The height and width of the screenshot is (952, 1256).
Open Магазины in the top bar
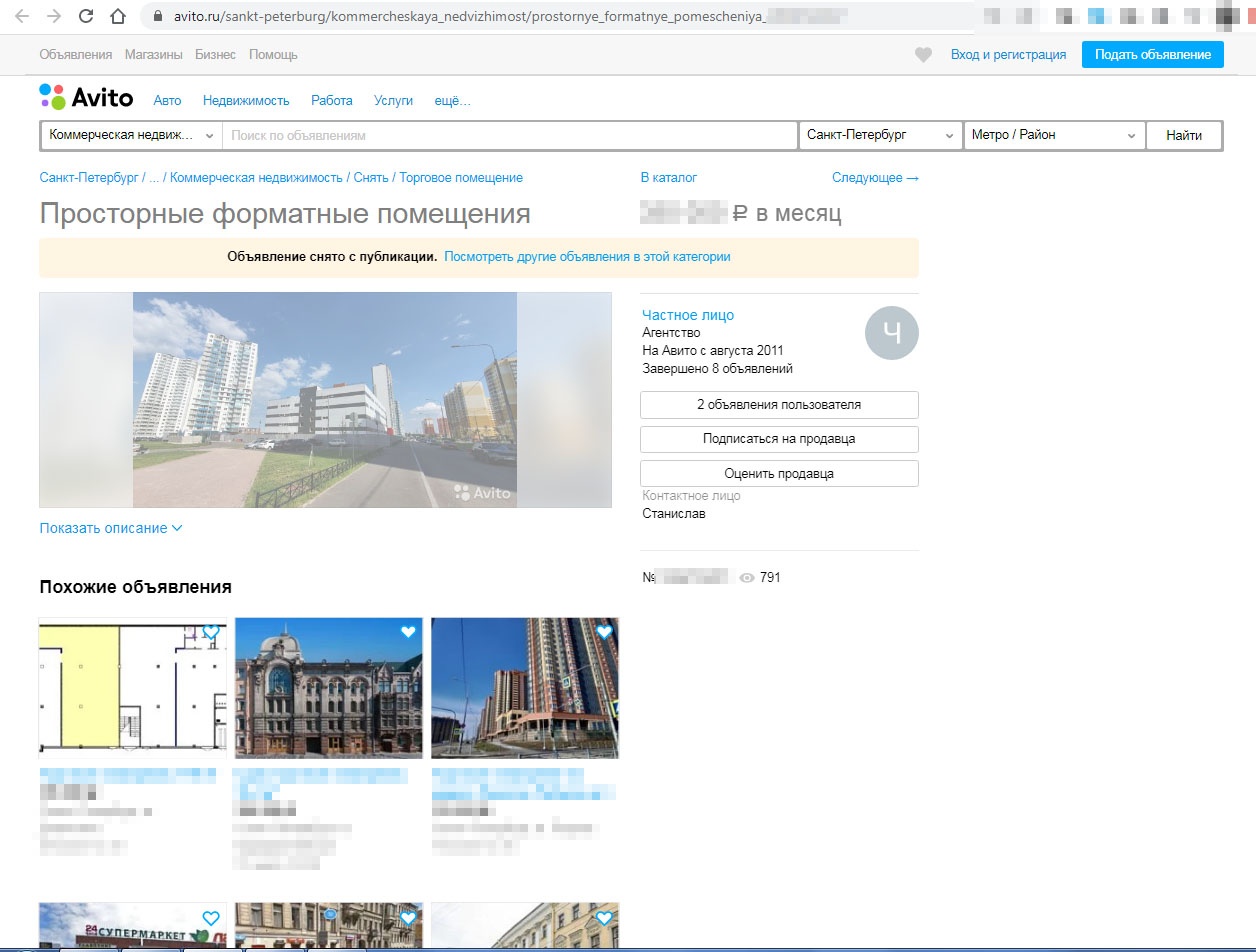point(154,55)
